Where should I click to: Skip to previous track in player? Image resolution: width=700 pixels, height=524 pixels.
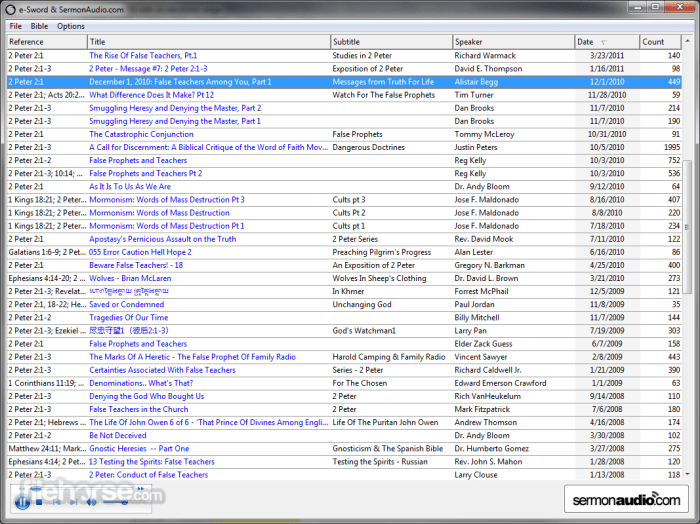tap(56, 502)
